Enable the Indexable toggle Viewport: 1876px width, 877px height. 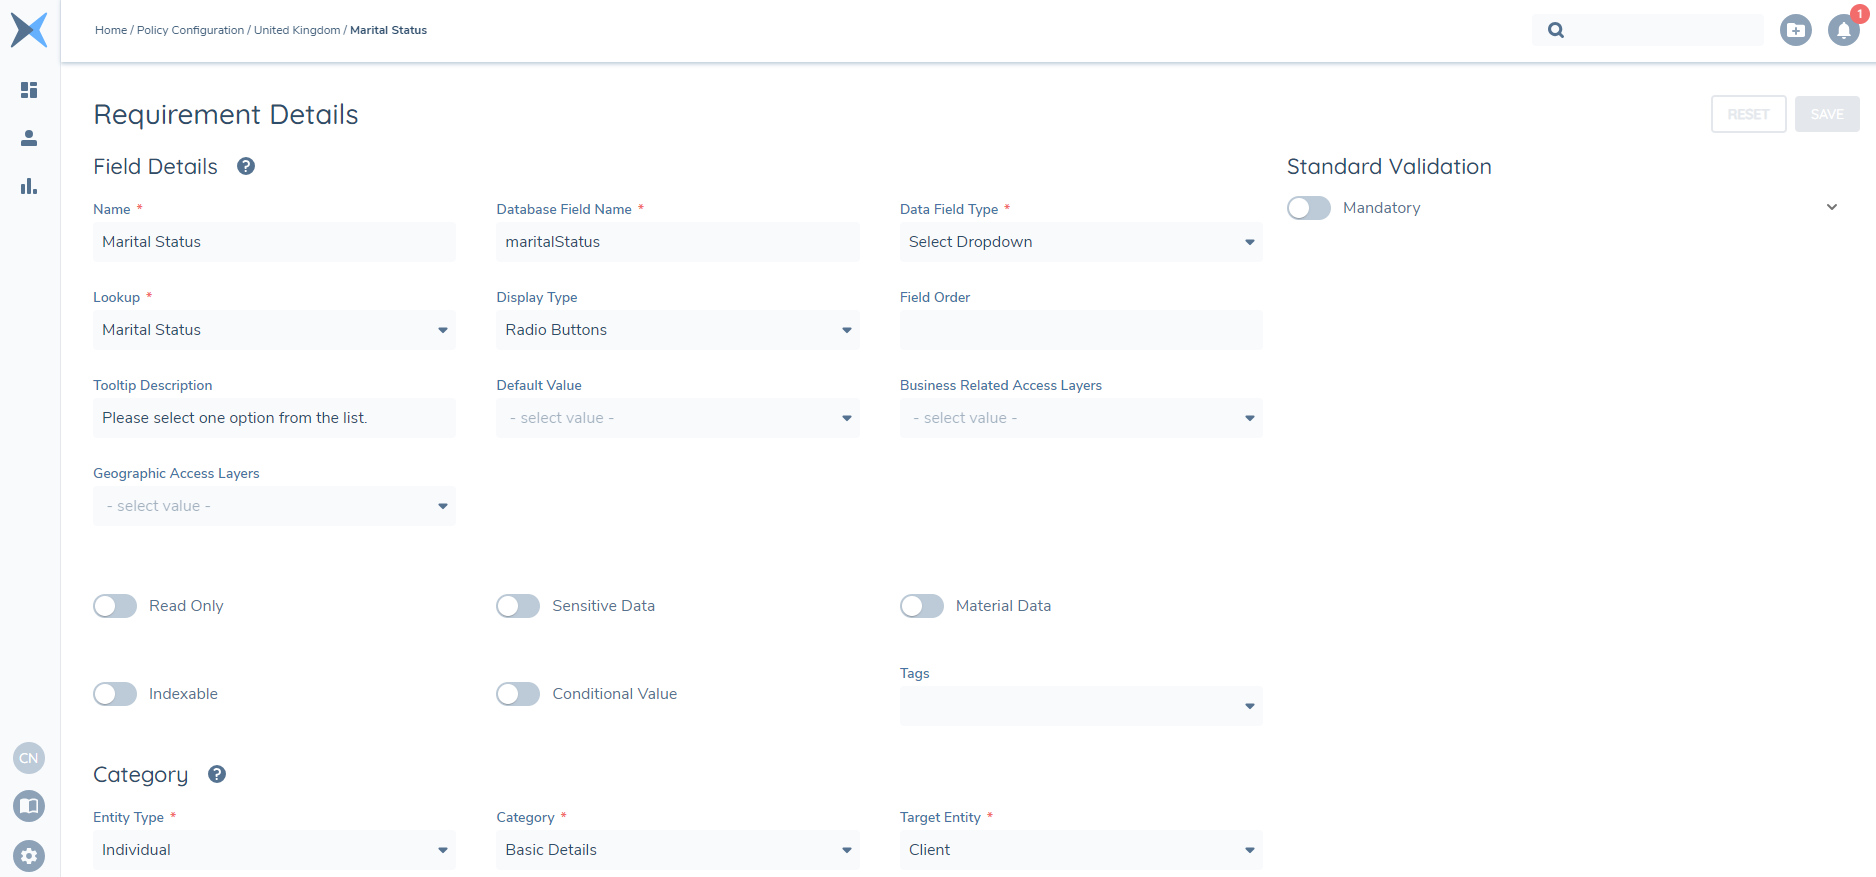tap(115, 694)
